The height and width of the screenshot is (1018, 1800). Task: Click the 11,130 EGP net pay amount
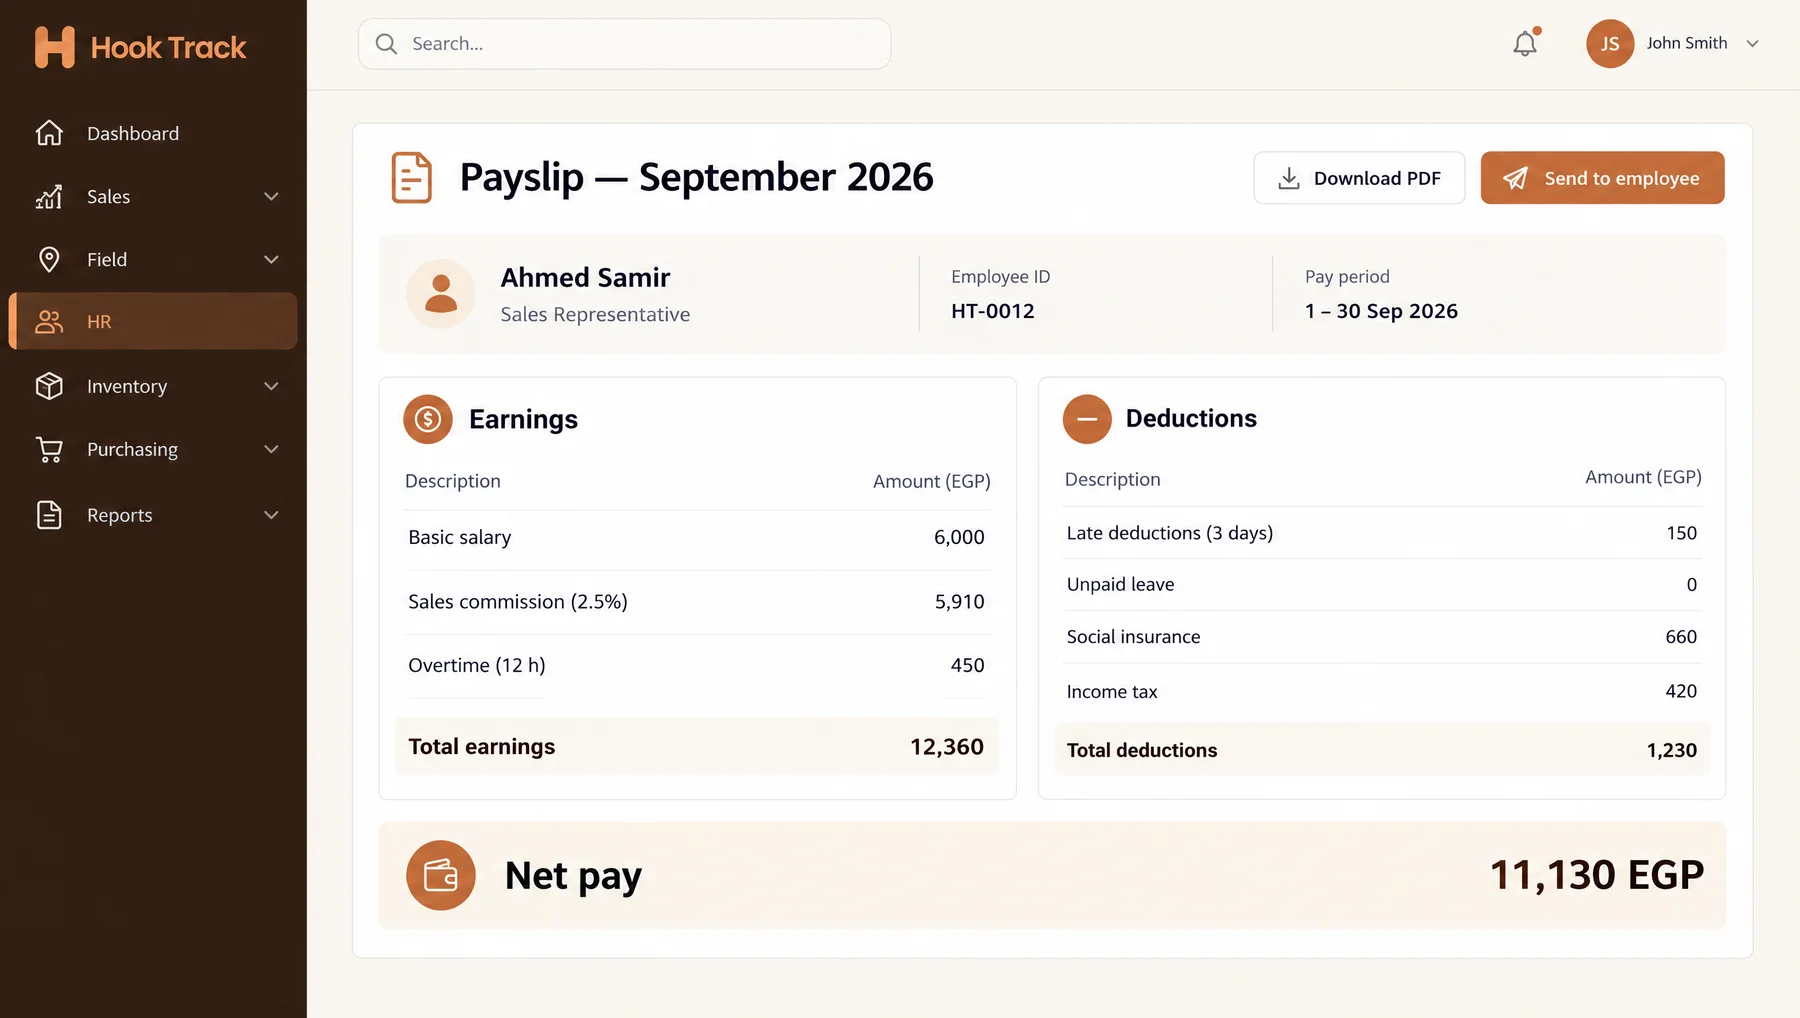1597,875
